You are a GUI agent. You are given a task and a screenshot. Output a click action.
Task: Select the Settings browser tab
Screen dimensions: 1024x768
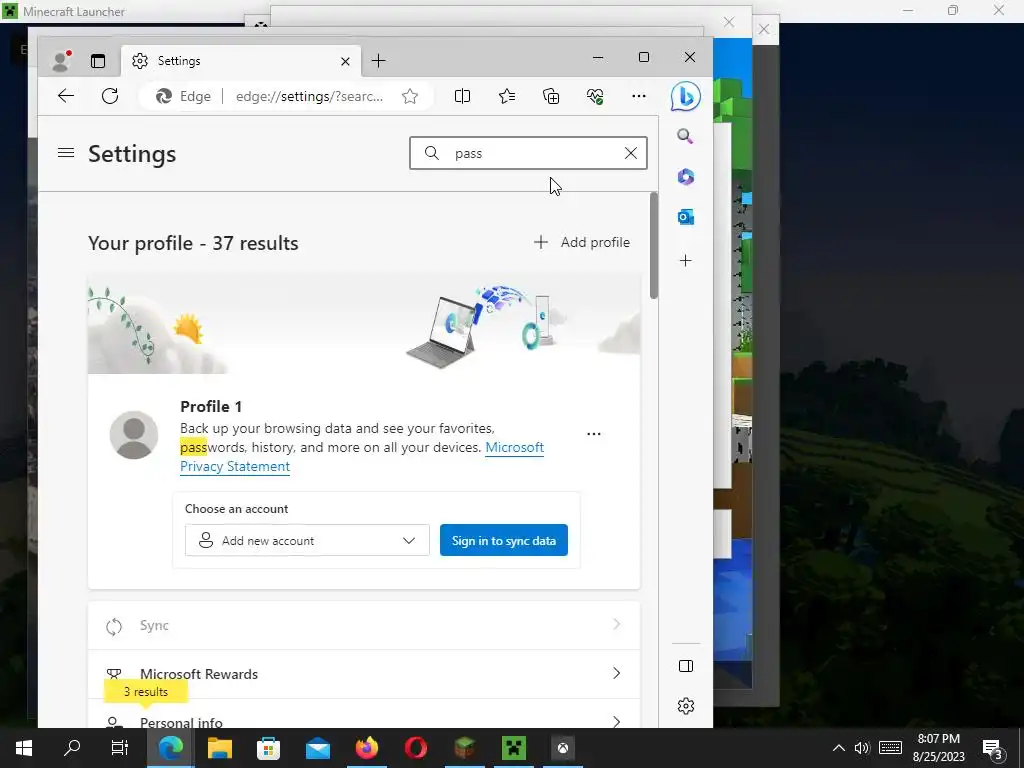tap(240, 61)
